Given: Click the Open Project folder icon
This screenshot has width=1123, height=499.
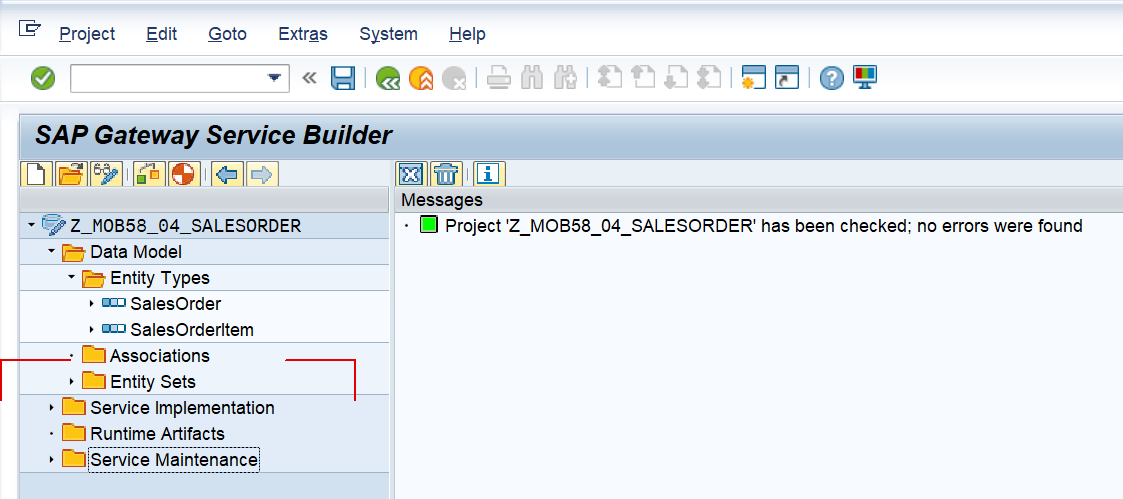Looking at the screenshot, I should (72, 174).
